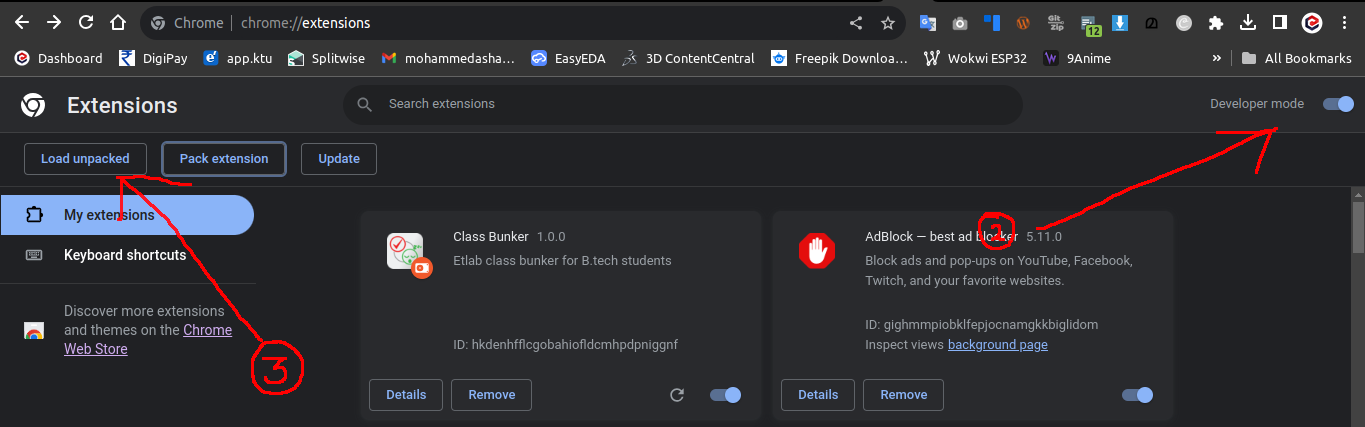
Task: Disable the AdBlock extension toggle
Action: [1138, 395]
